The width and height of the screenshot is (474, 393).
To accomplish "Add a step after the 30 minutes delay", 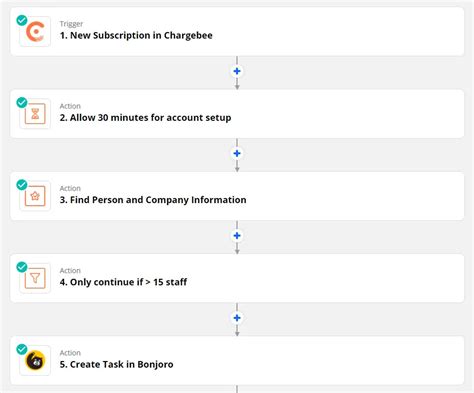I will click(237, 153).
